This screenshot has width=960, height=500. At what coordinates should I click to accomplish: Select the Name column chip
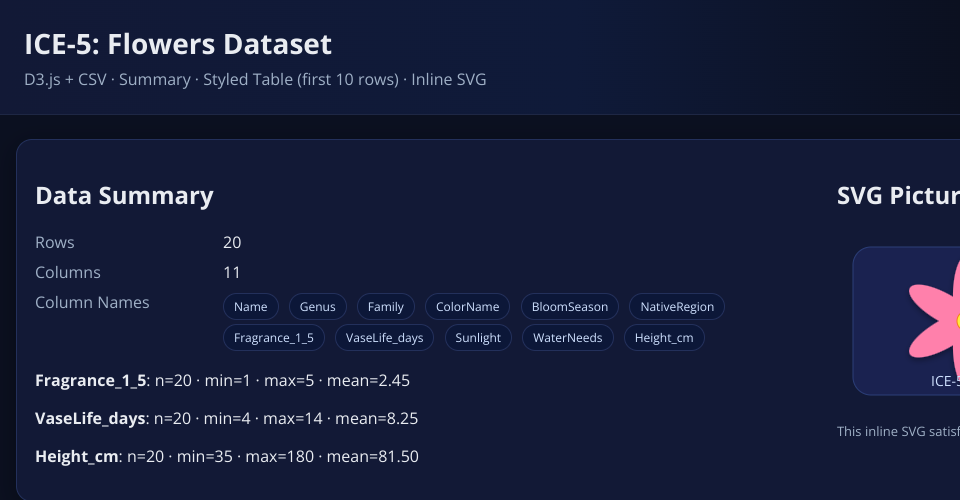click(x=251, y=306)
